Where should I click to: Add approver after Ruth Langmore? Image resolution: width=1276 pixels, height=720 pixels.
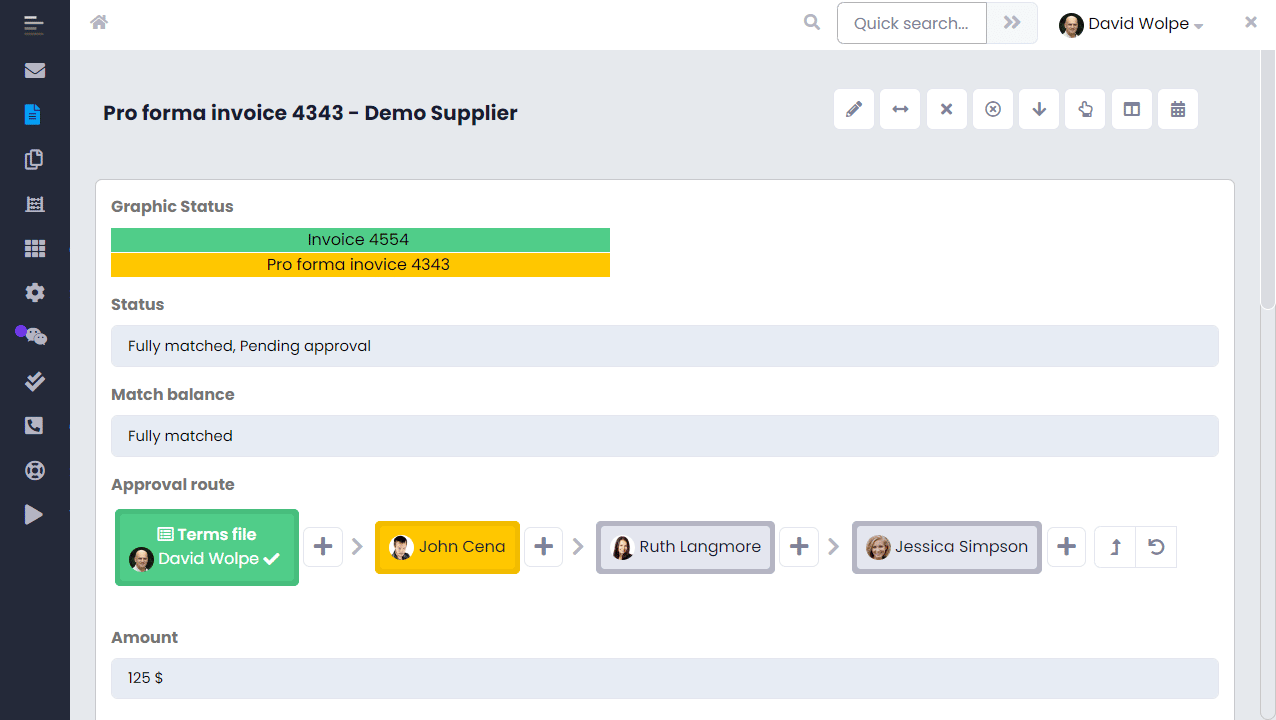pyautogui.click(x=799, y=547)
